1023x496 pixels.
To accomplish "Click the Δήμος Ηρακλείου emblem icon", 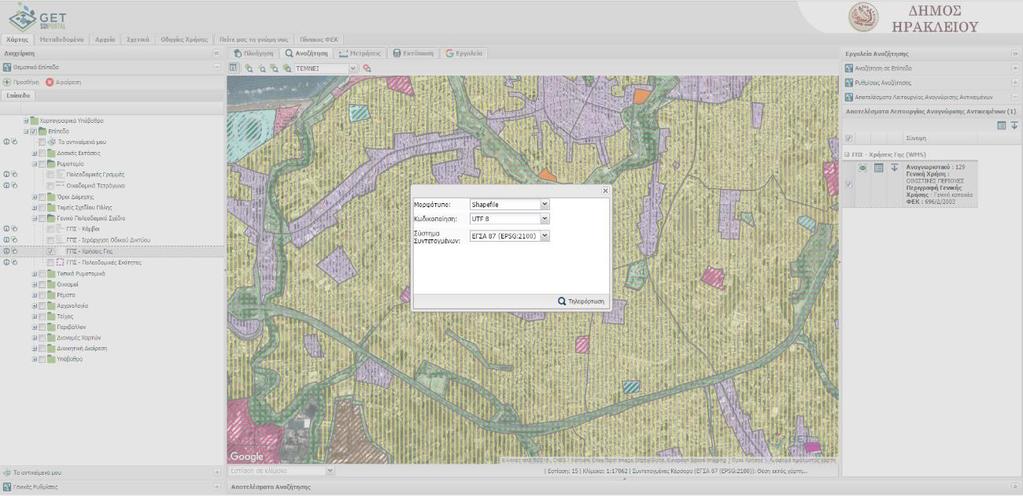I will coord(863,17).
